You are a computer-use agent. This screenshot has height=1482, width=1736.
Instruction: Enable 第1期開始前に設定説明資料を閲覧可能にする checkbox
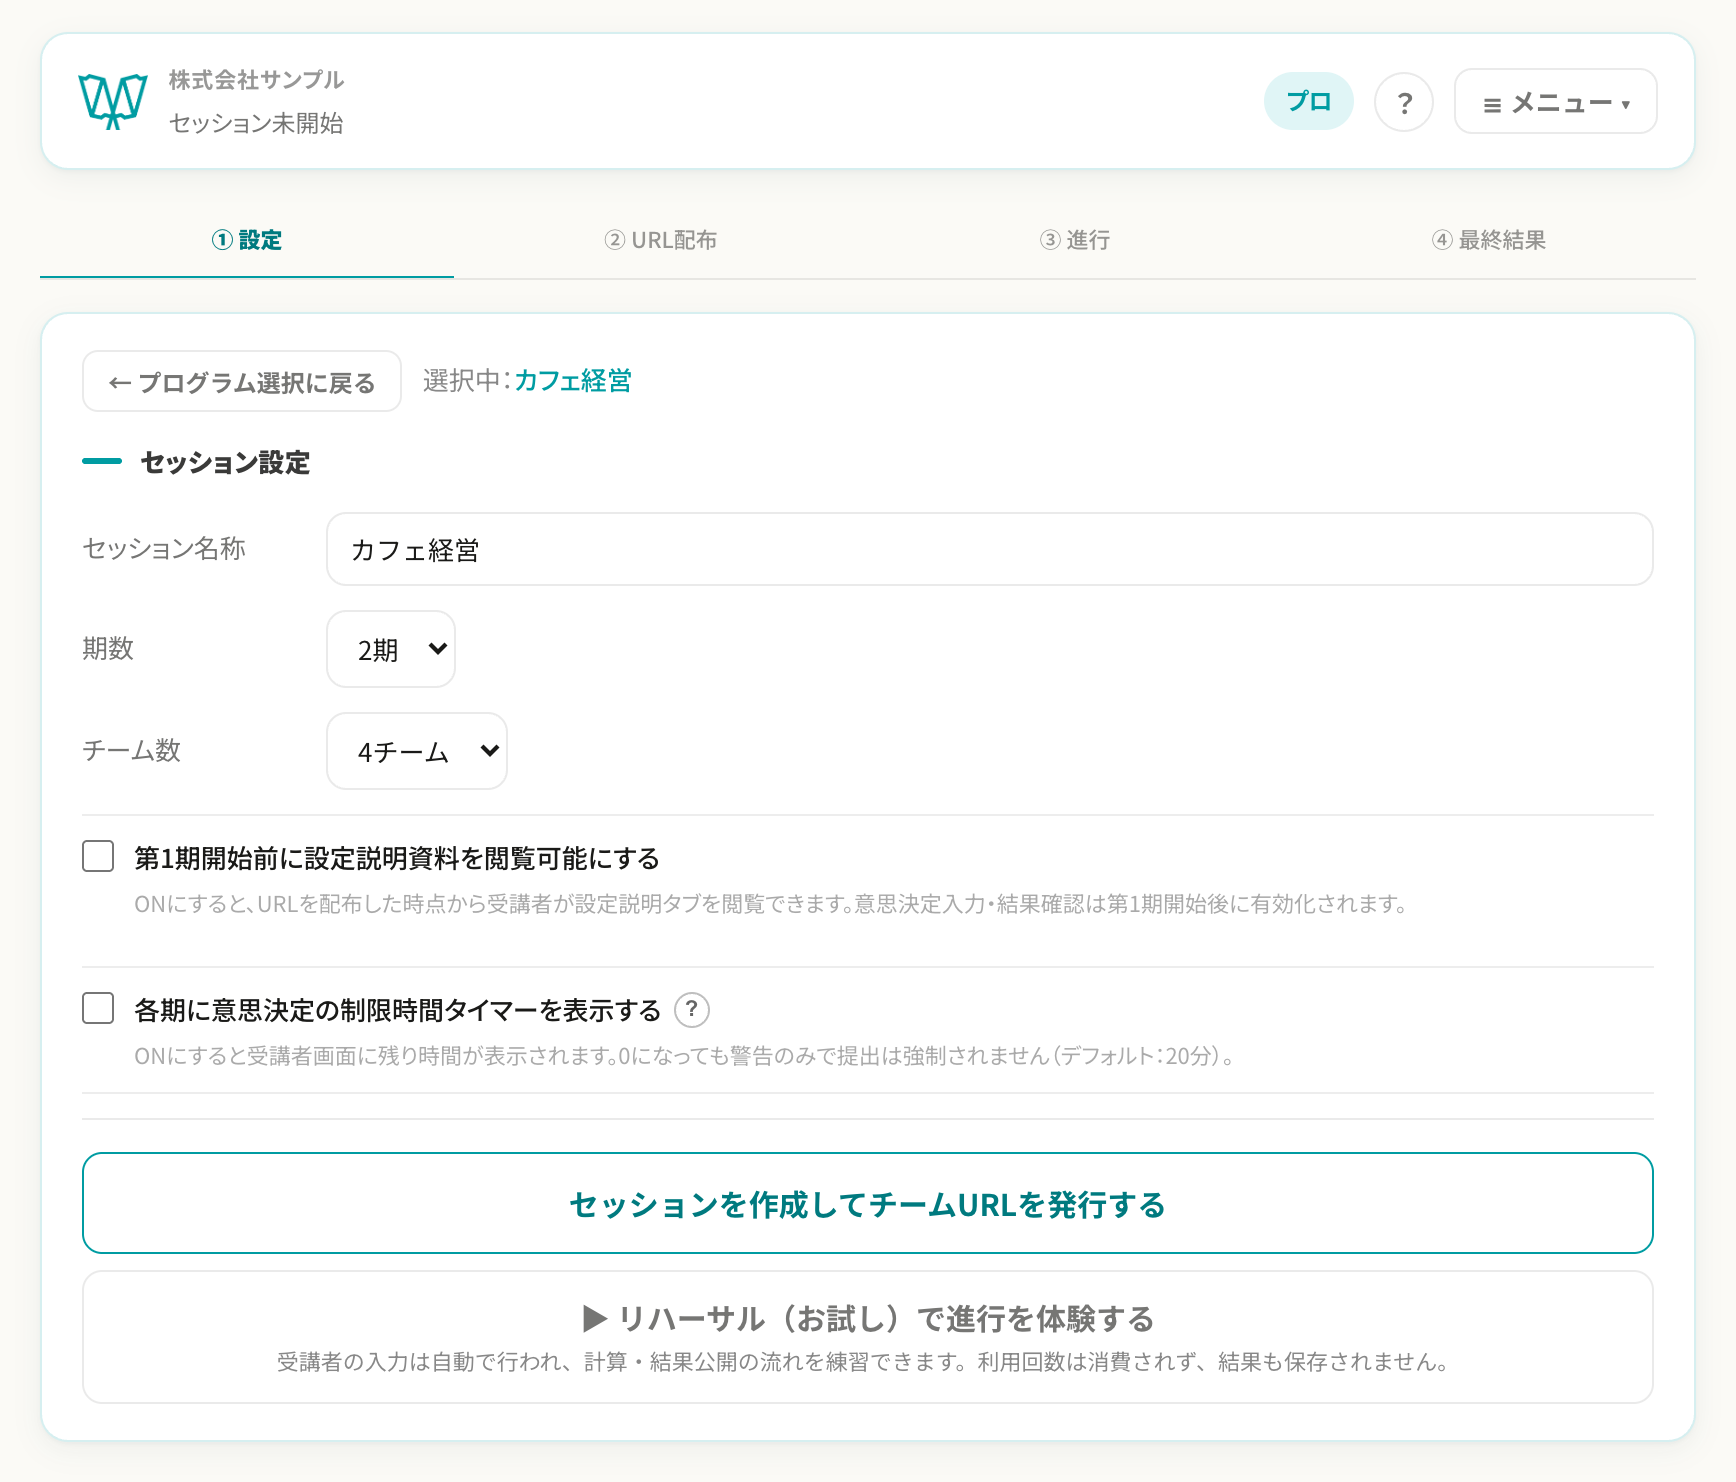point(98,856)
